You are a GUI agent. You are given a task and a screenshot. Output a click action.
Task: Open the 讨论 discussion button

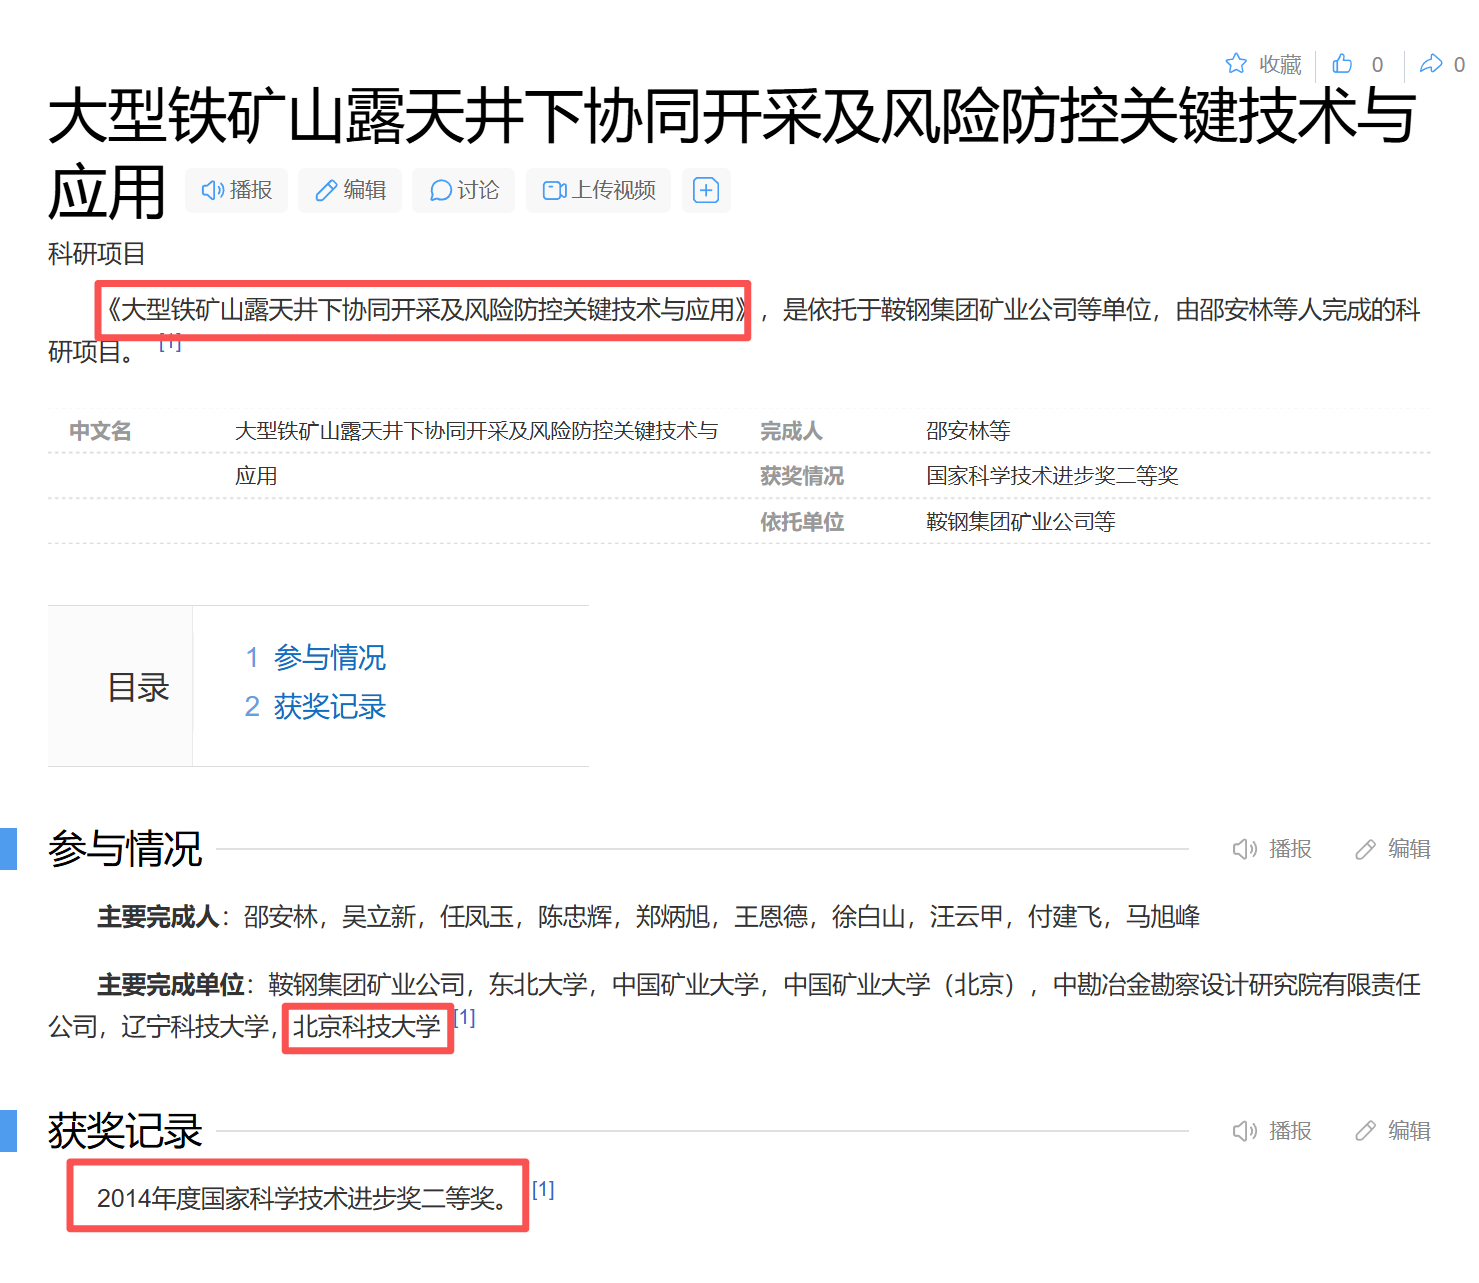coord(464,190)
